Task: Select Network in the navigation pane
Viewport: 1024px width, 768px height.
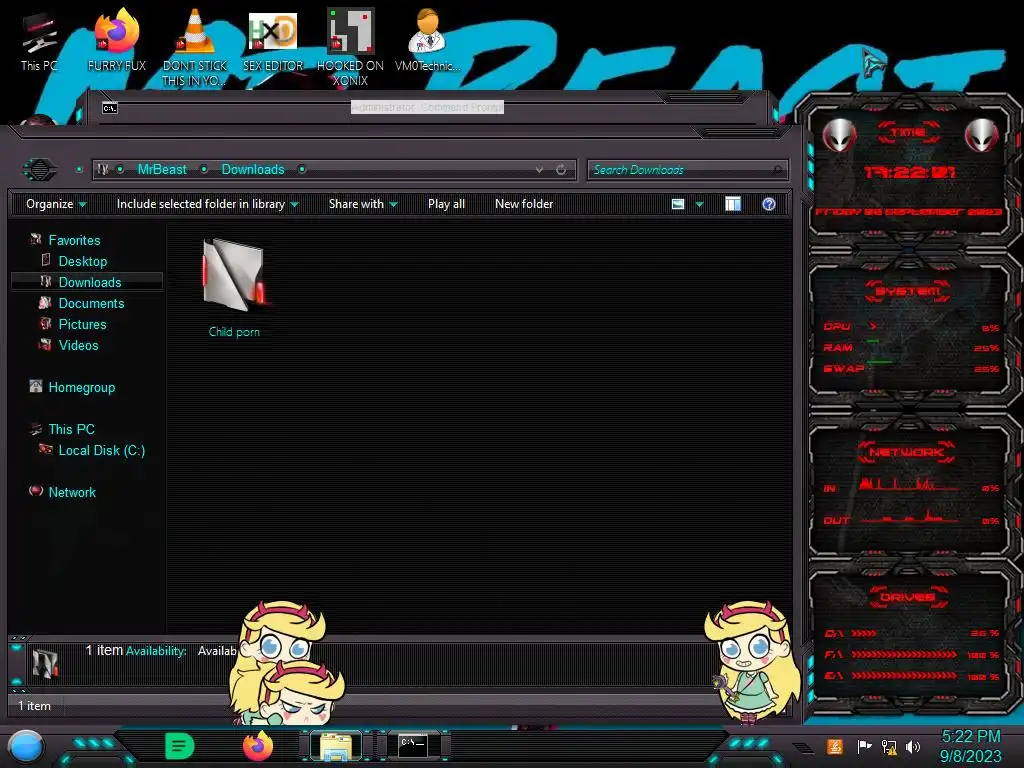Action: 72,492
